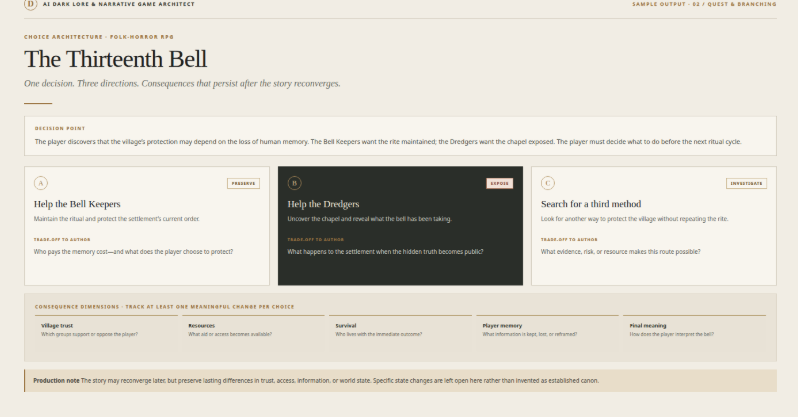Select the Help the Dredgers card title
798x417 pixels.
(x=323, y=204)
